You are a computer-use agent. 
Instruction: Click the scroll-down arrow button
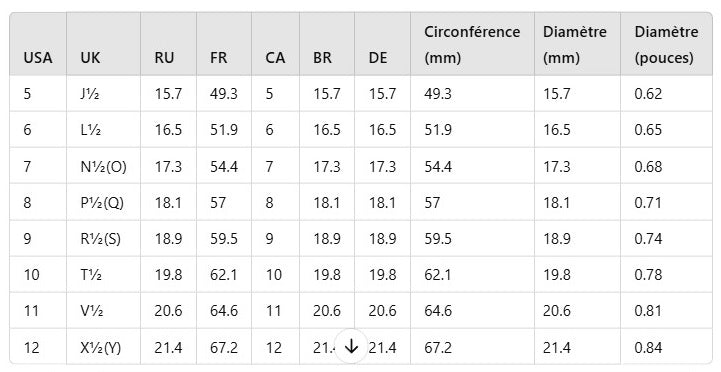[x=351, y=346]
